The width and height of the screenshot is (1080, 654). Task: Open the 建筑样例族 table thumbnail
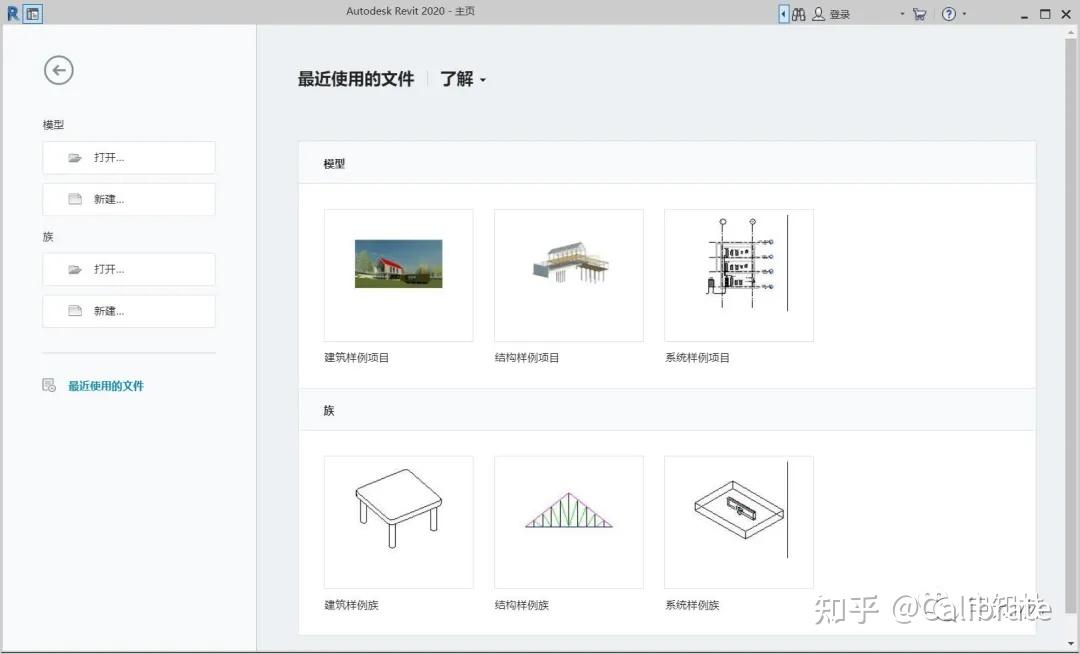coord(399,522)
